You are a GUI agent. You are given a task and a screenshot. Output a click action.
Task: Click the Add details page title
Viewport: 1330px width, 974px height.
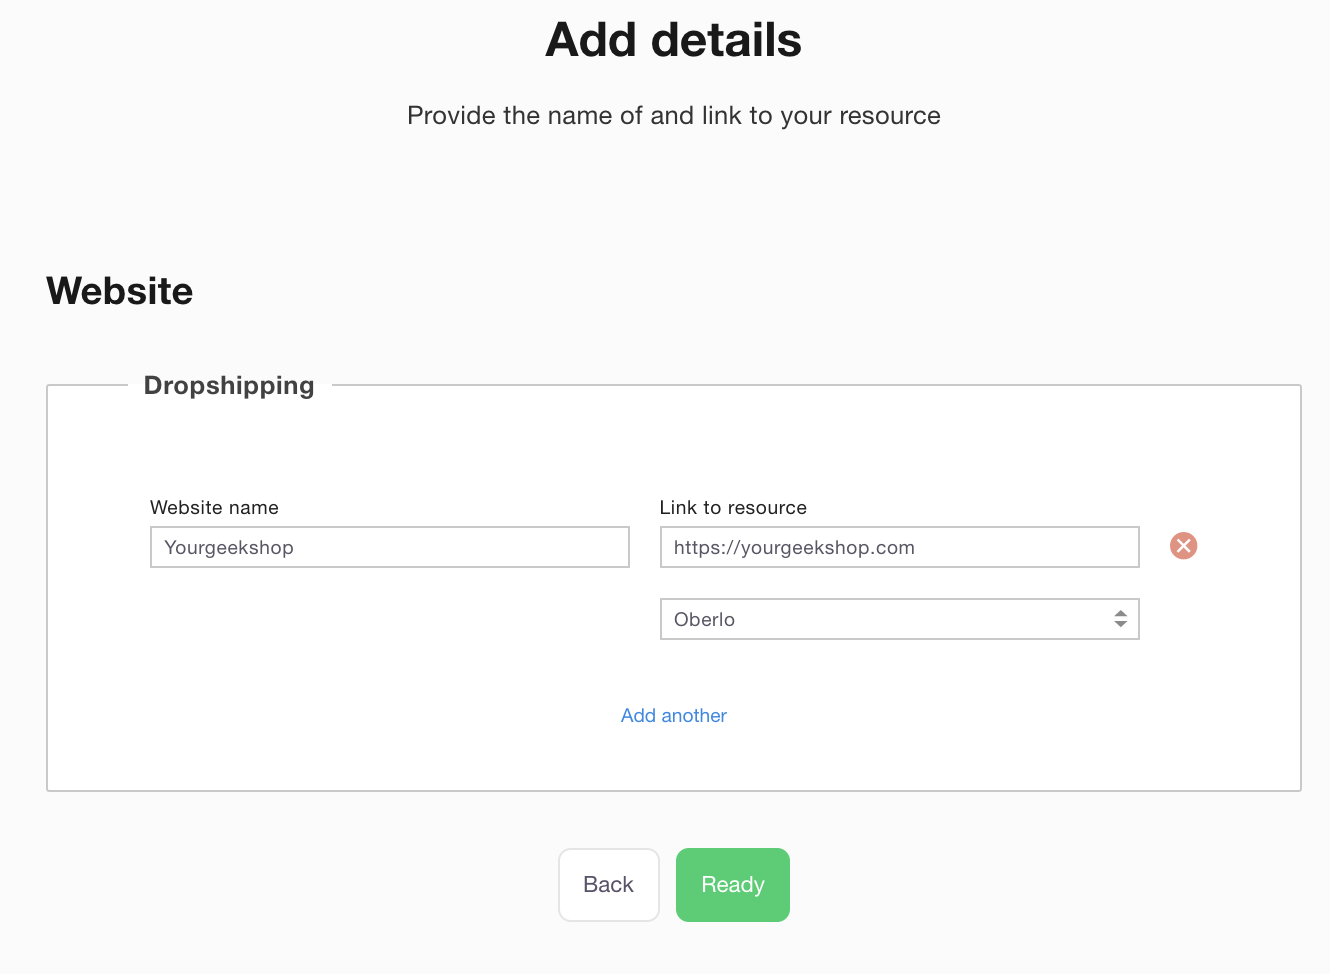click(x=674, y=40)
